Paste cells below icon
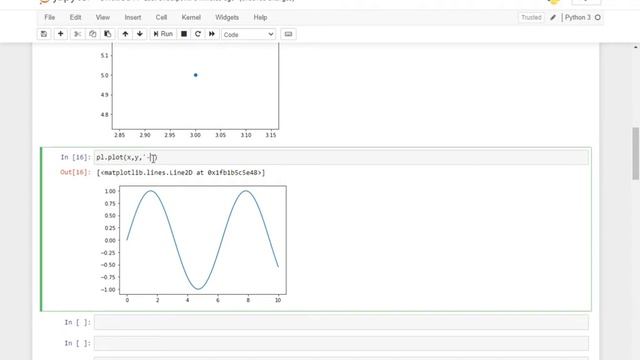Image resolution: width=640 pixels, height=360 pixels. click(108, 34)
